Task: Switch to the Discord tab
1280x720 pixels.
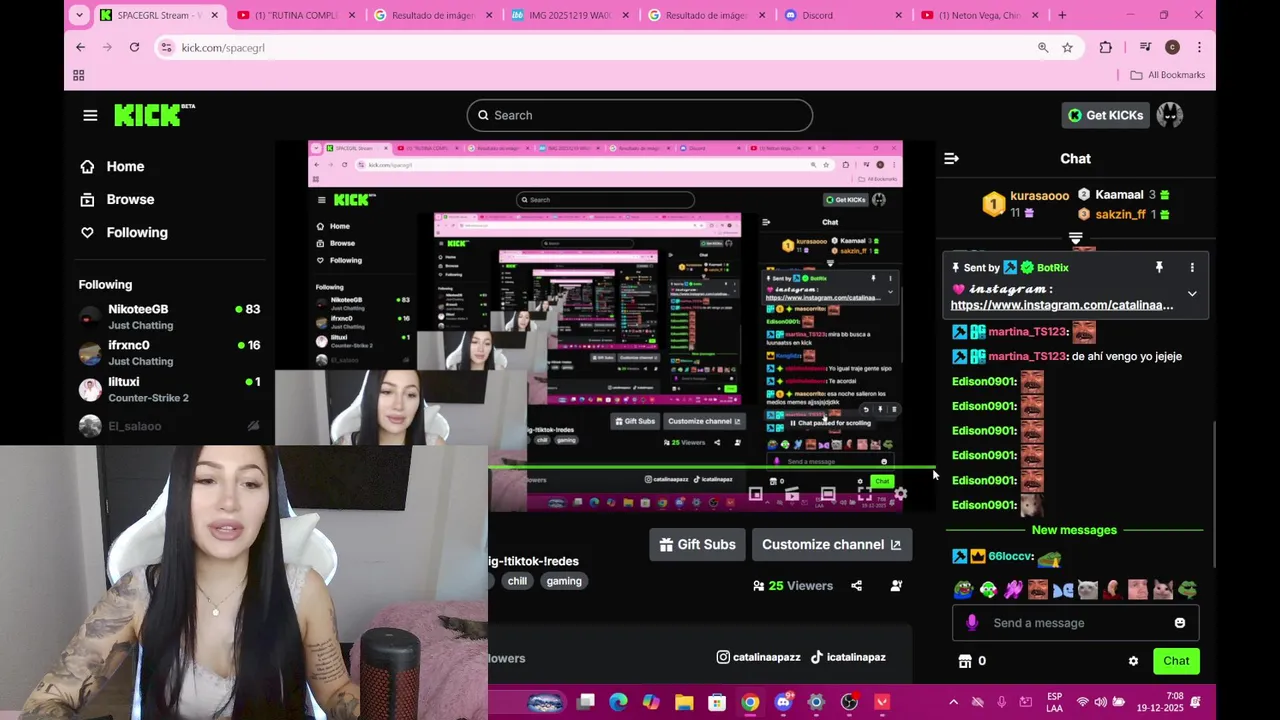Action: click(x=845, y=15)
